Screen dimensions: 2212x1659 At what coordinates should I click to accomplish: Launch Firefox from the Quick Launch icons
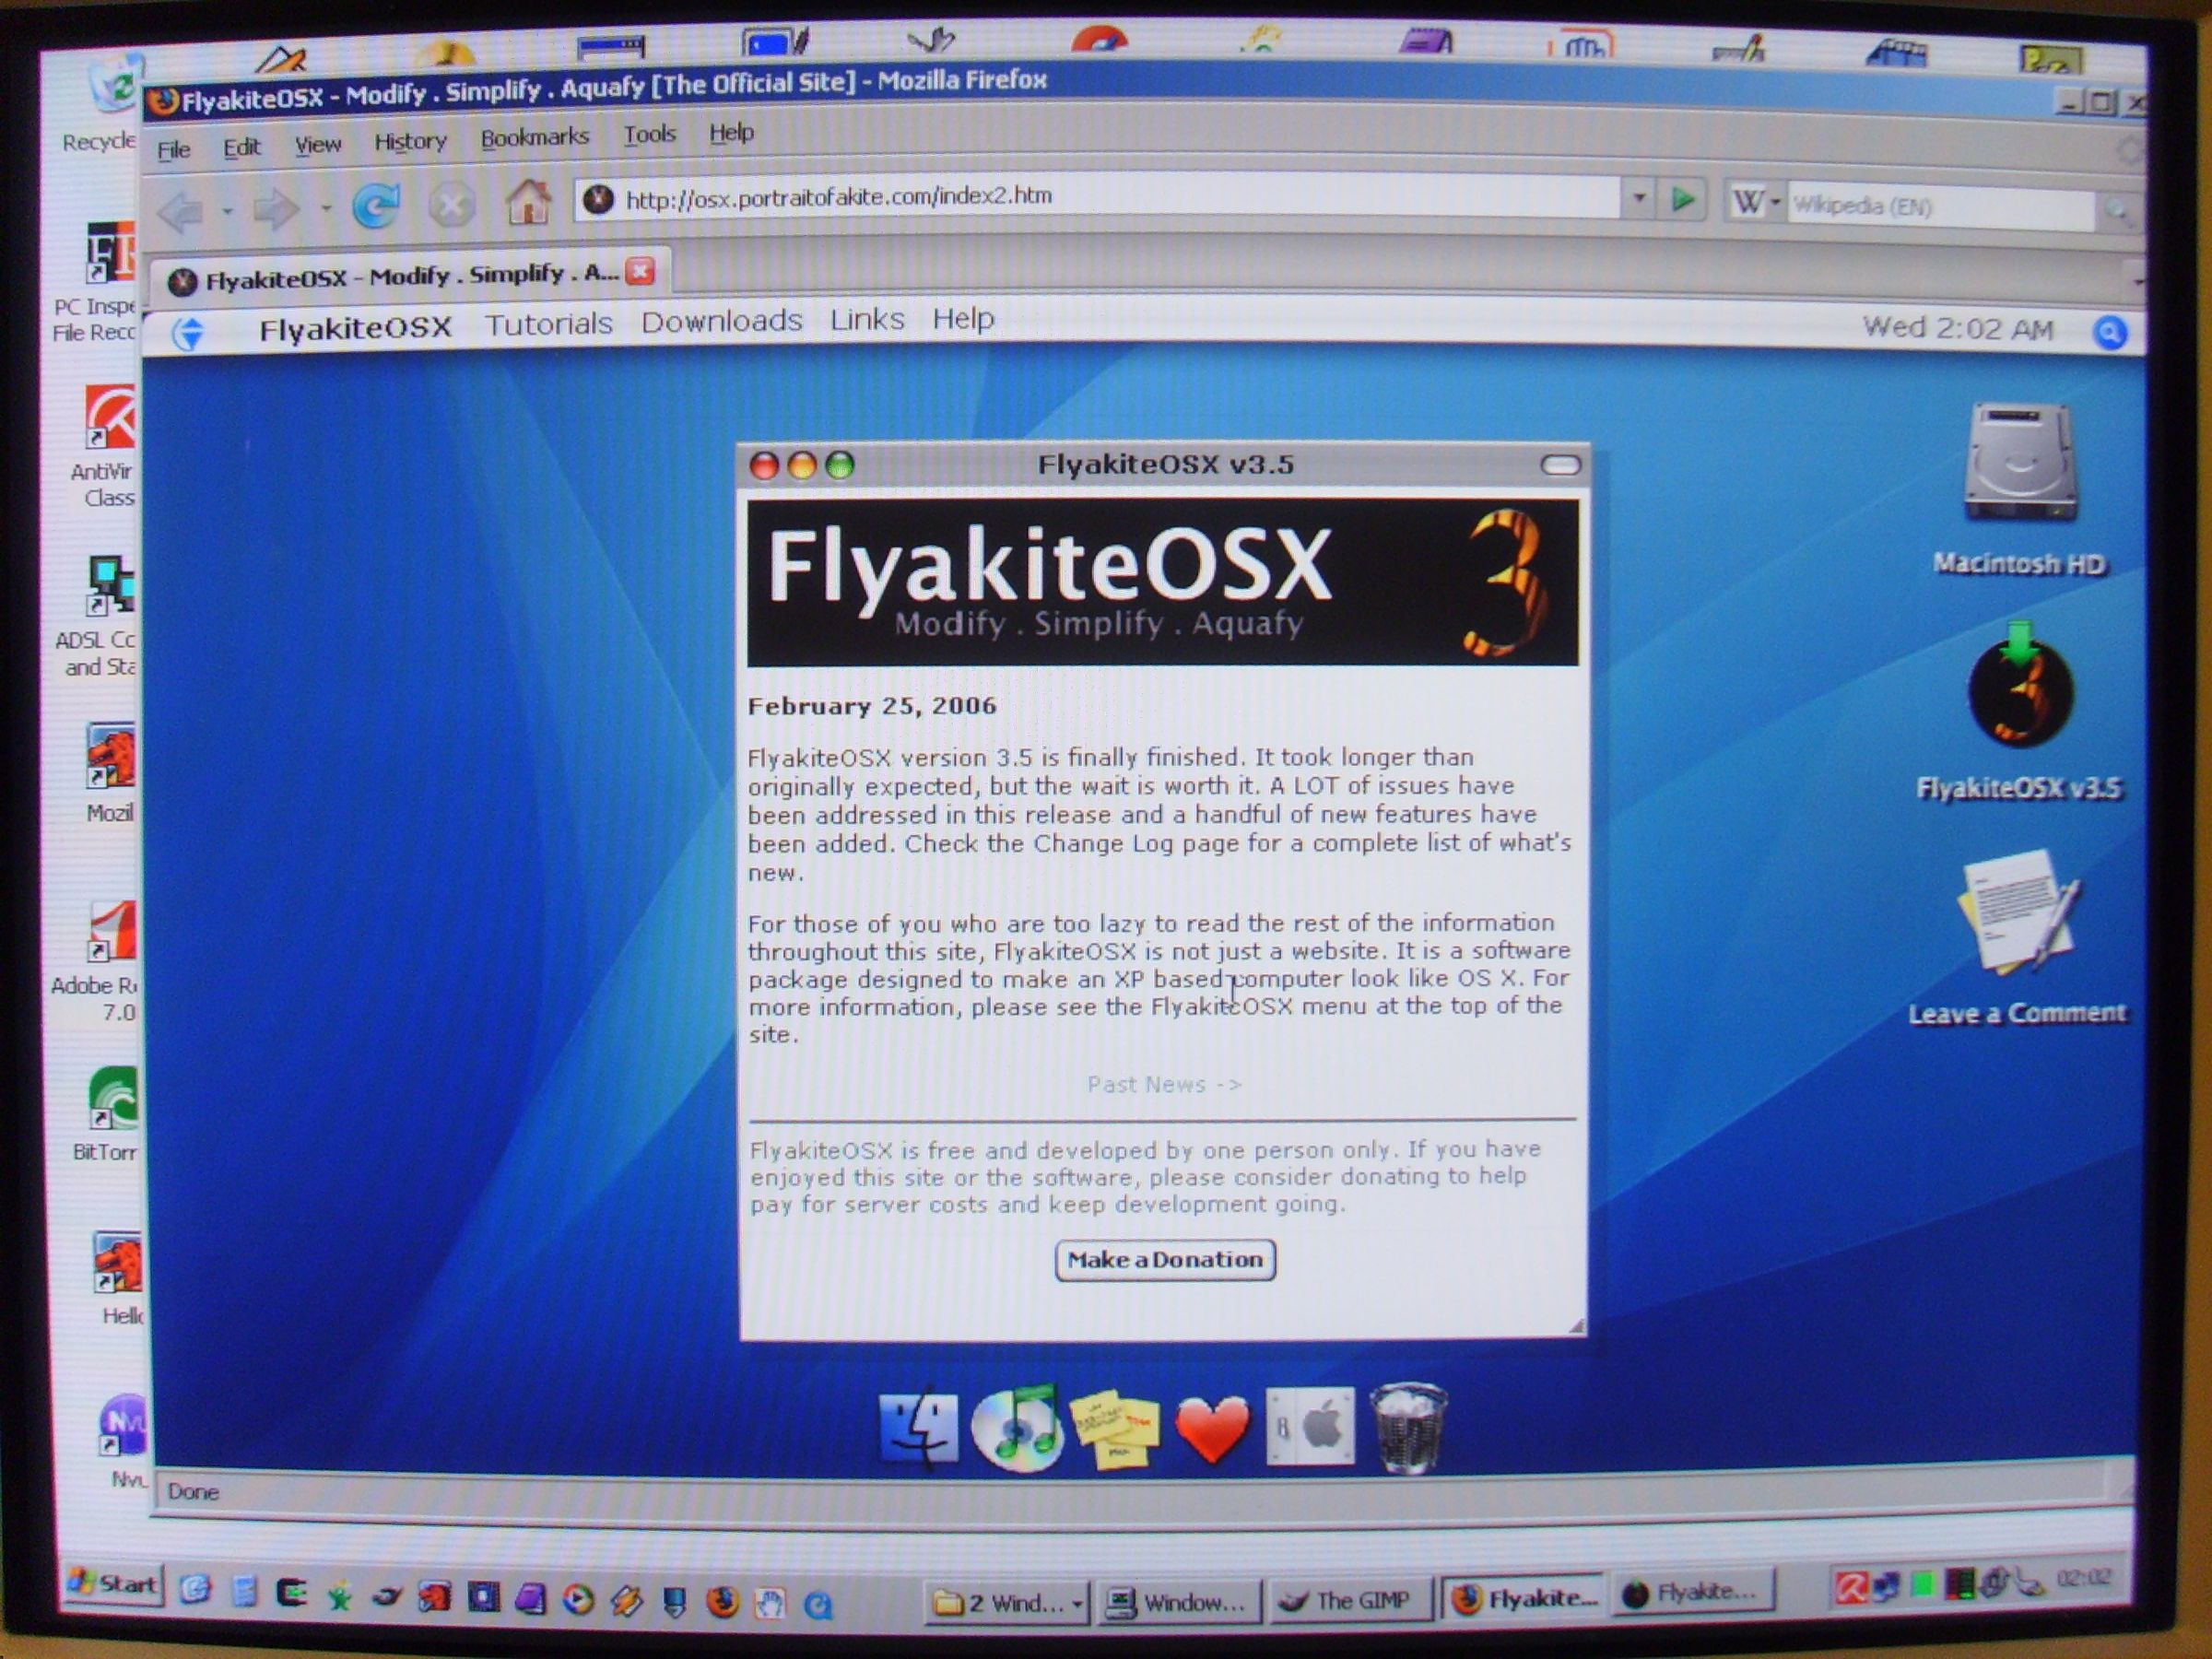pos(720,1603)
